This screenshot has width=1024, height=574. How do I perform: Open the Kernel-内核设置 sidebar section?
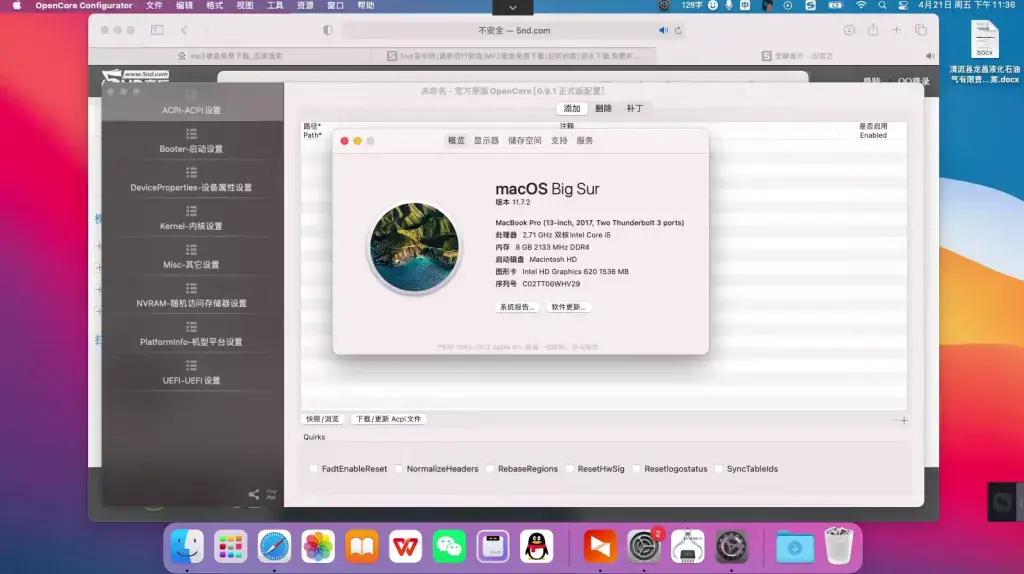(x=191, y=218)
